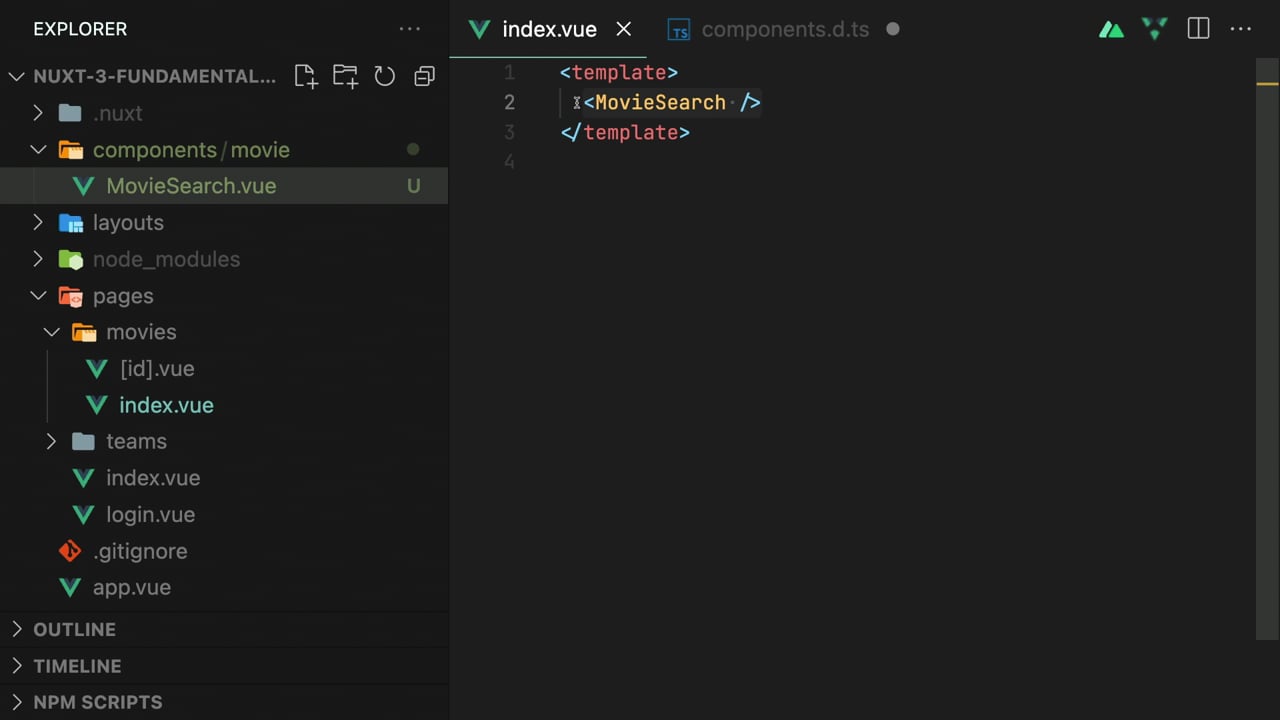This screenshot has height=720, width=1280.
Task: Expand the teams folder
Action: (52, 441)
